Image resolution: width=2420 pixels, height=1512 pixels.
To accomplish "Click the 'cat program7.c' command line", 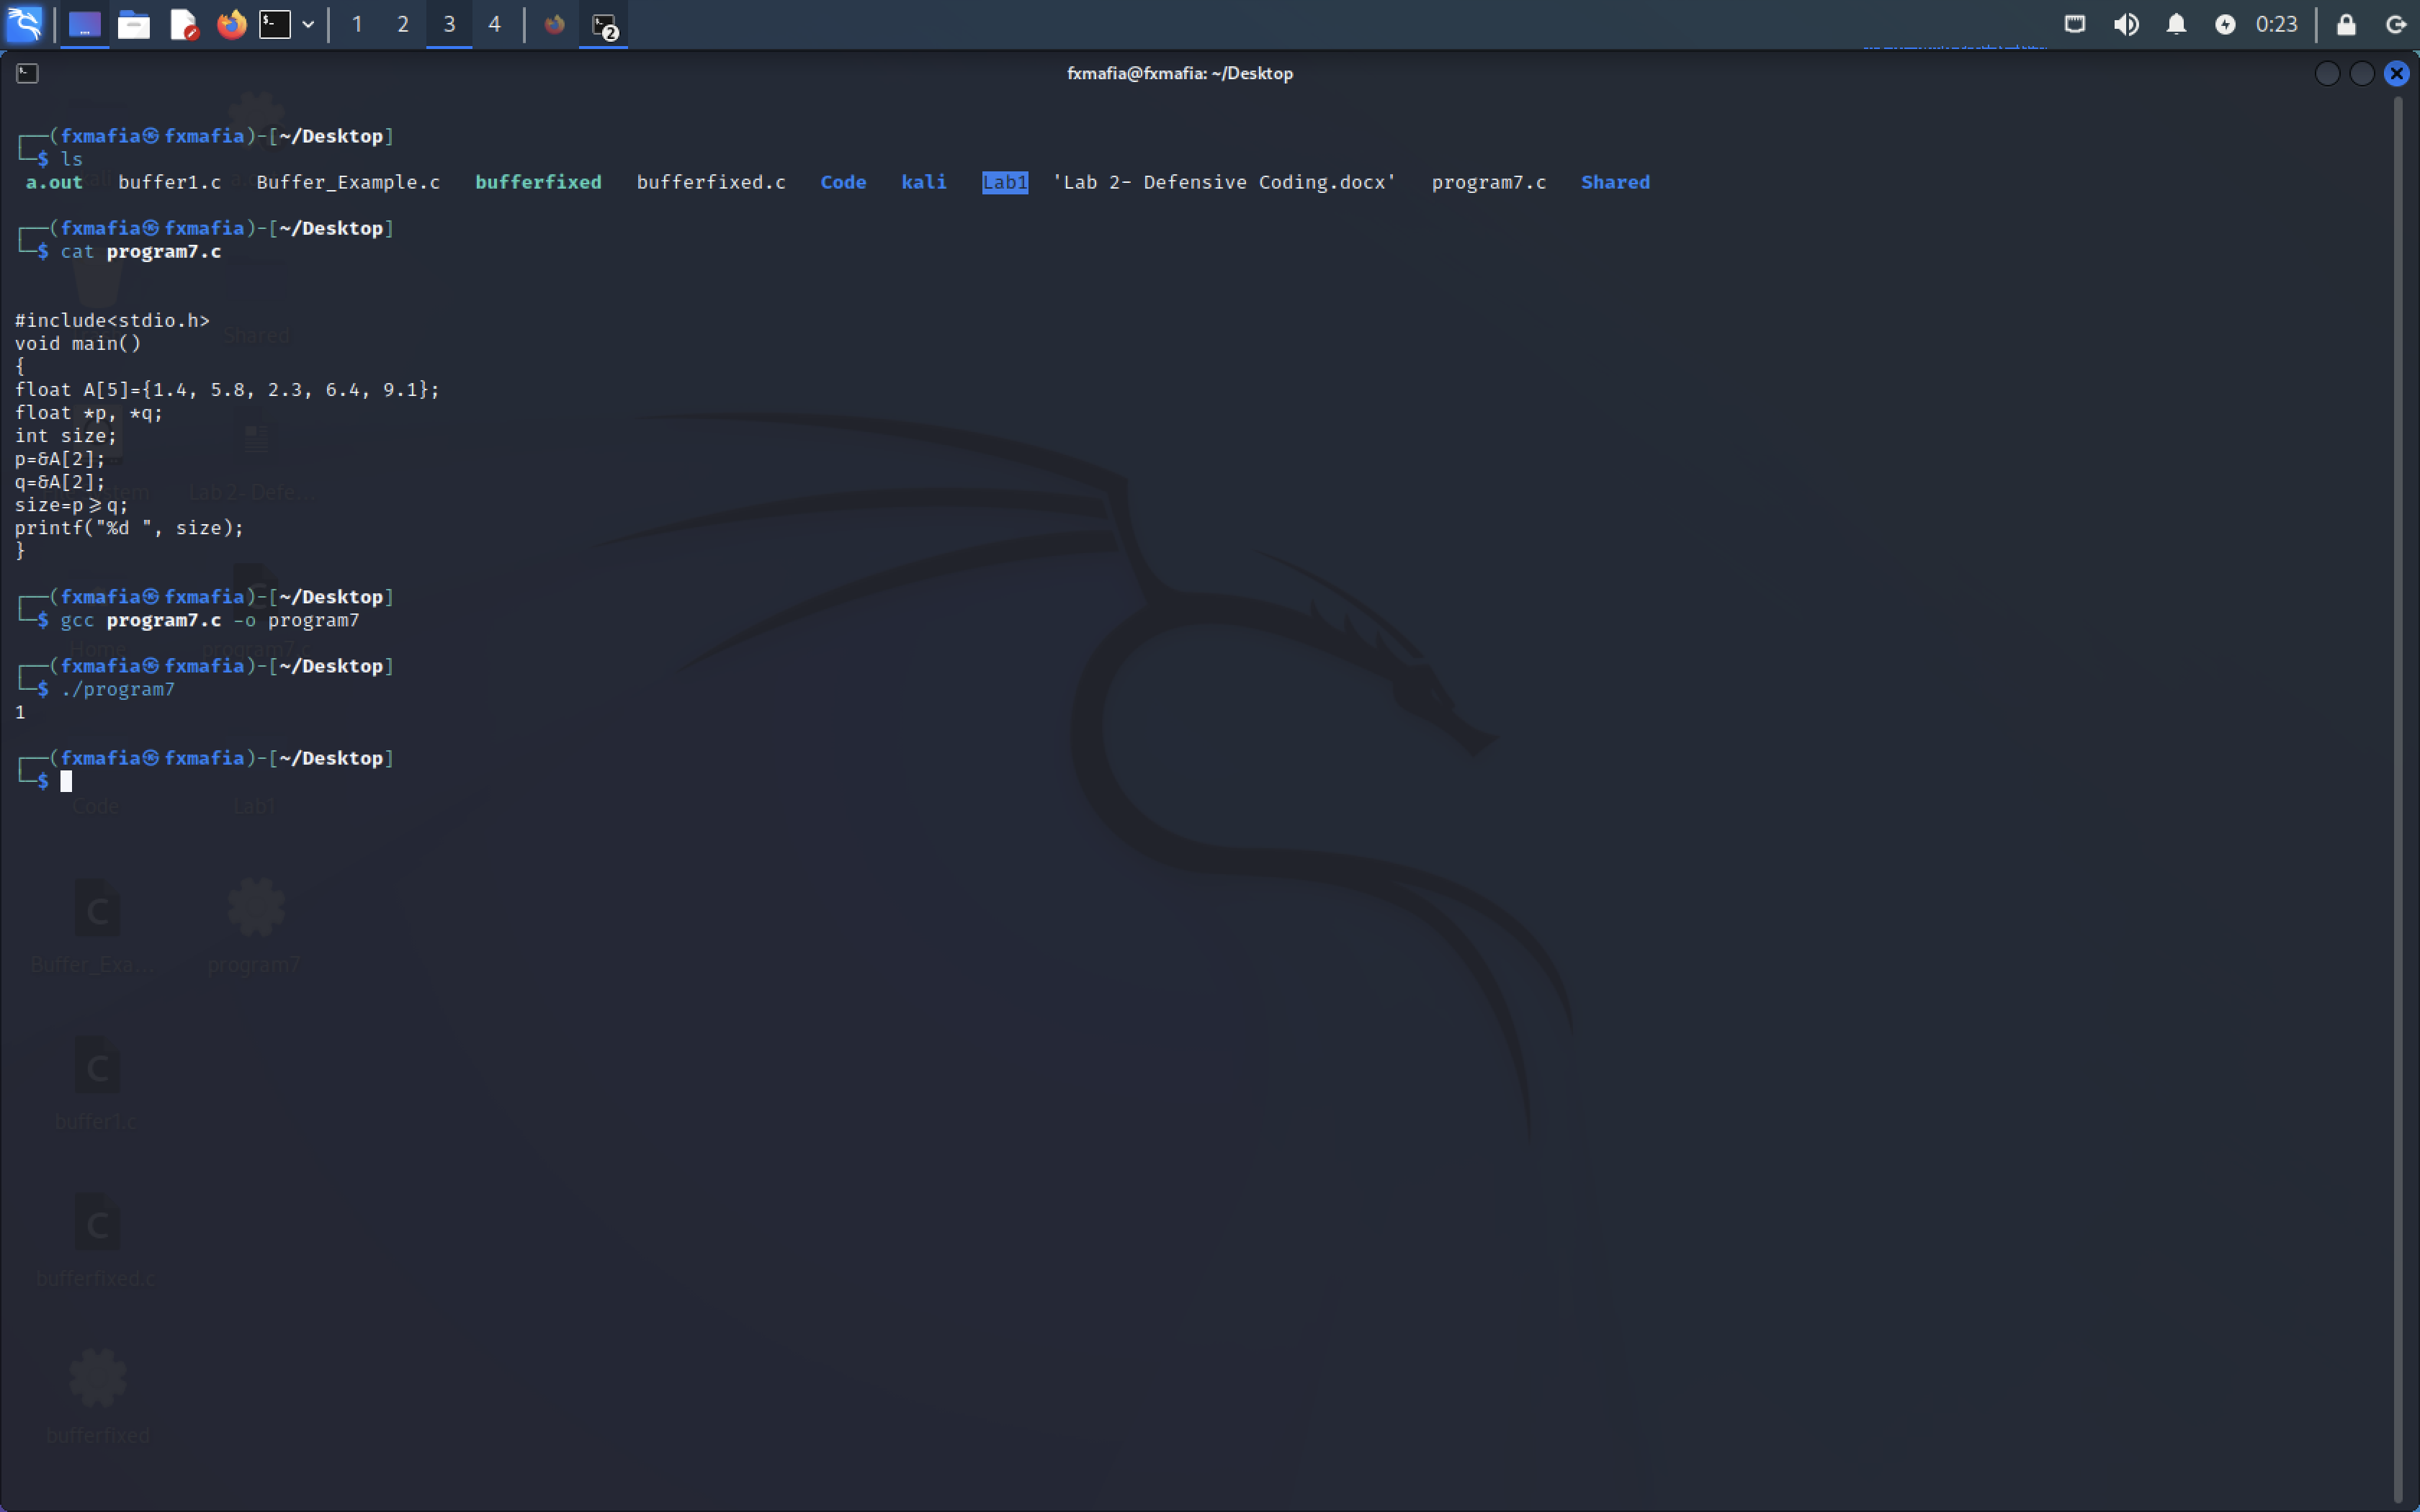I will click(141, 251).
